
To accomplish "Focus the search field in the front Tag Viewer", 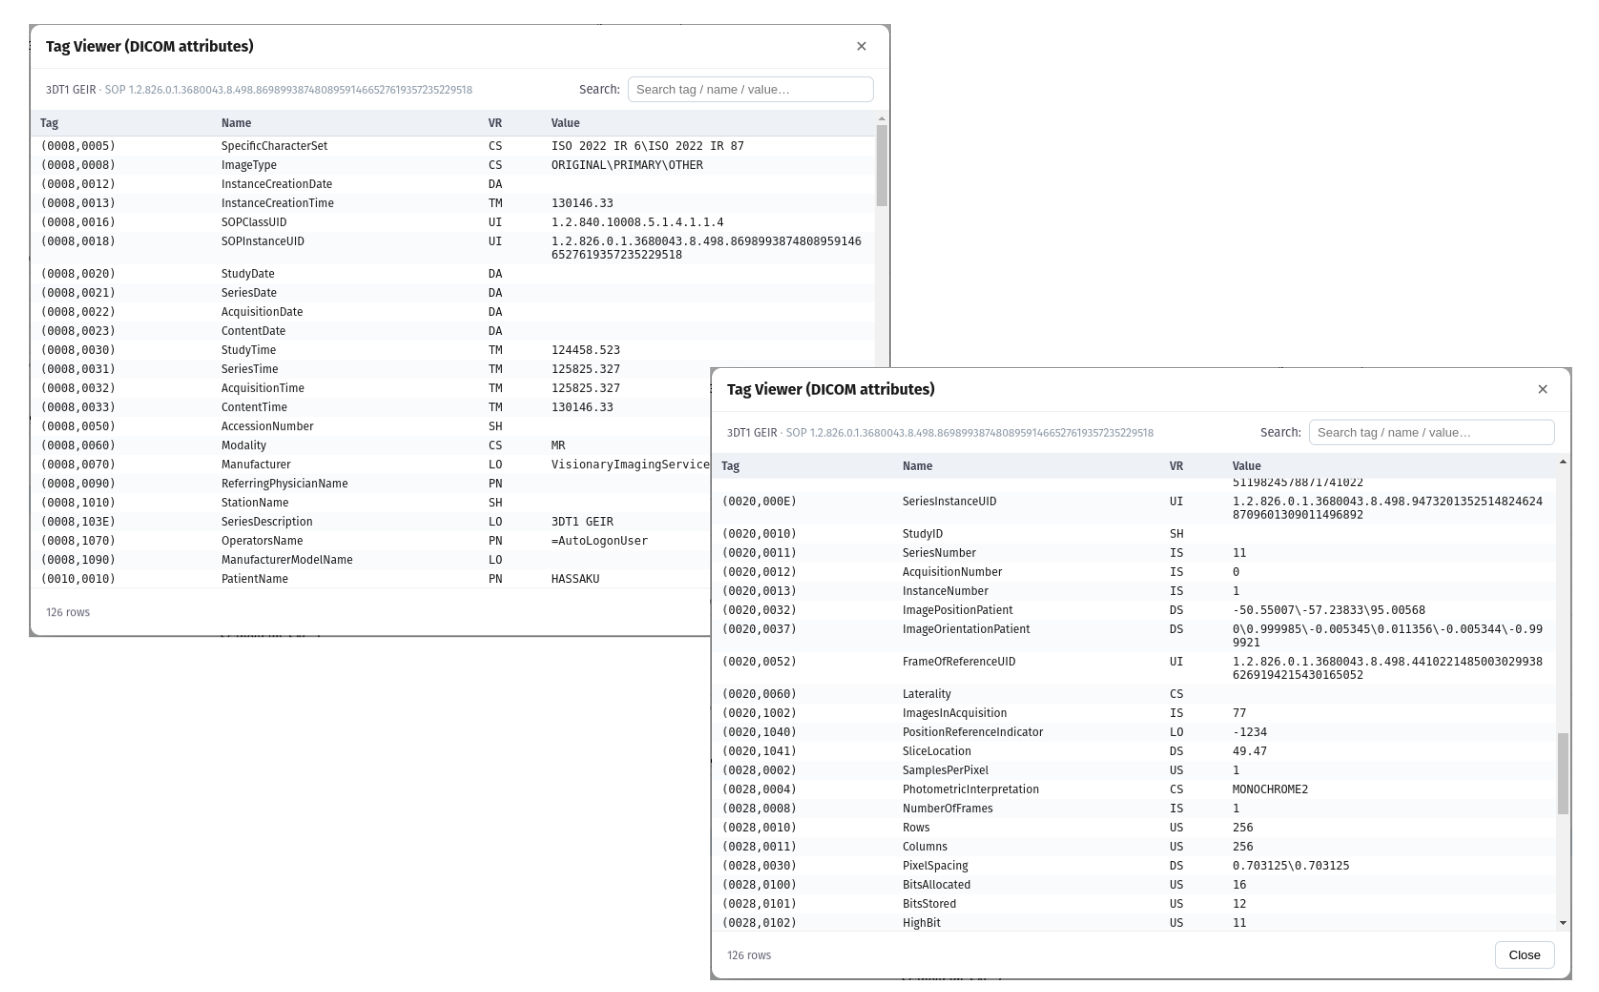I will pos(1431,432).
